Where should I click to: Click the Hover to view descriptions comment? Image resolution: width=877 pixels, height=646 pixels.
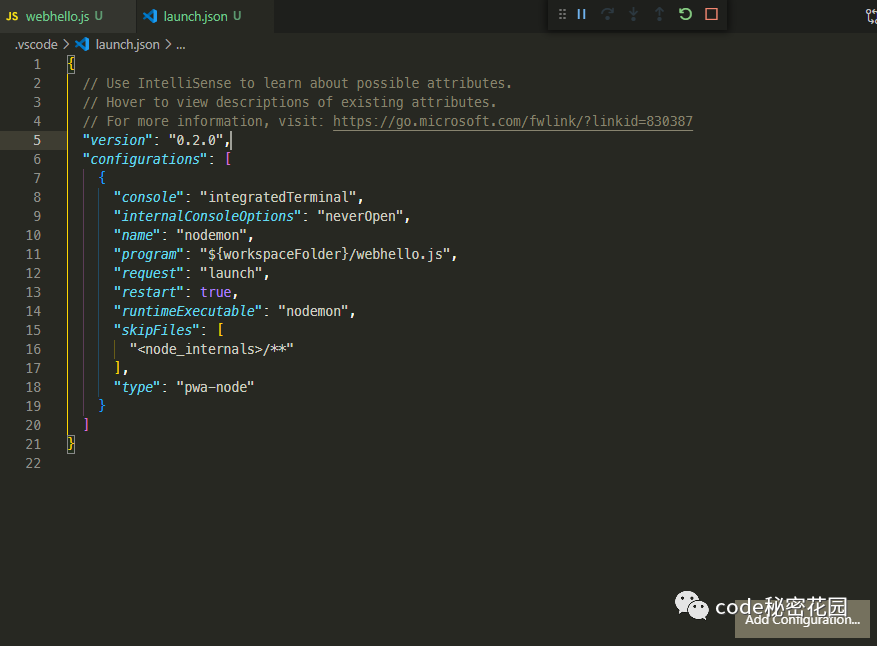(x=290, y=102)
